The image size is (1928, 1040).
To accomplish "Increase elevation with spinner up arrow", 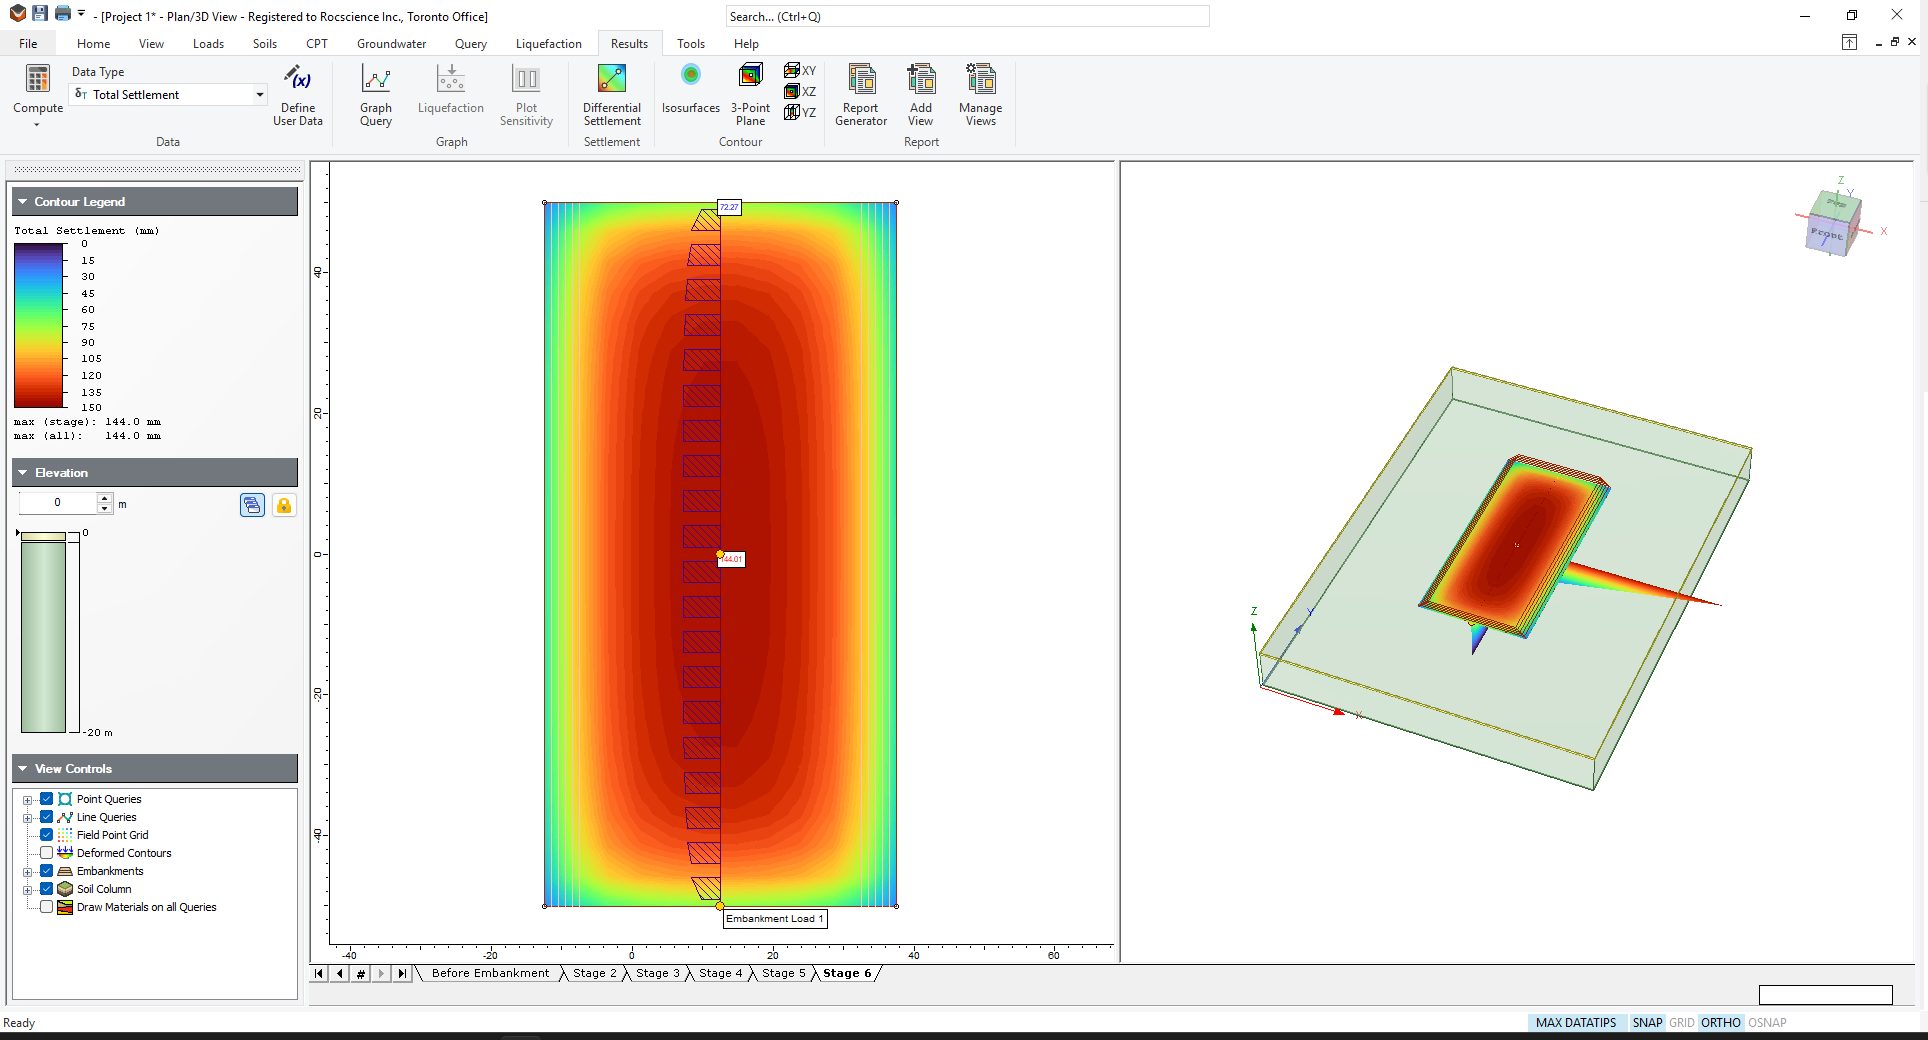I will click(x=104, y=497).
